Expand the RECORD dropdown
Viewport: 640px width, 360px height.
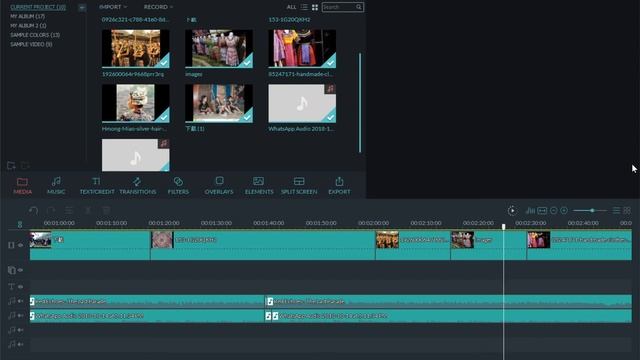coord(158,7)
